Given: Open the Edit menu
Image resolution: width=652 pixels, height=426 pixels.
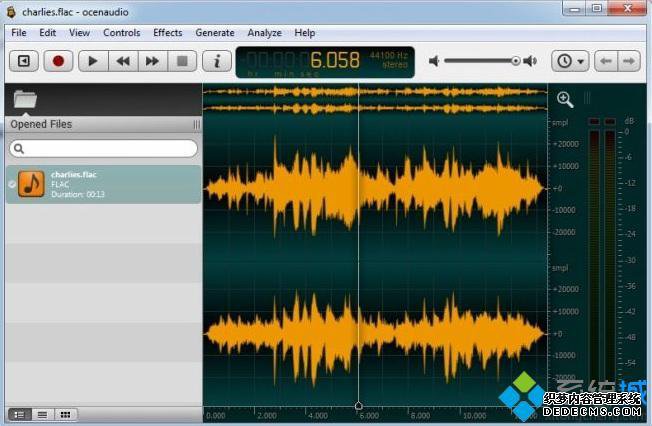Looking at the screenshot, I should tap(47, 33).
